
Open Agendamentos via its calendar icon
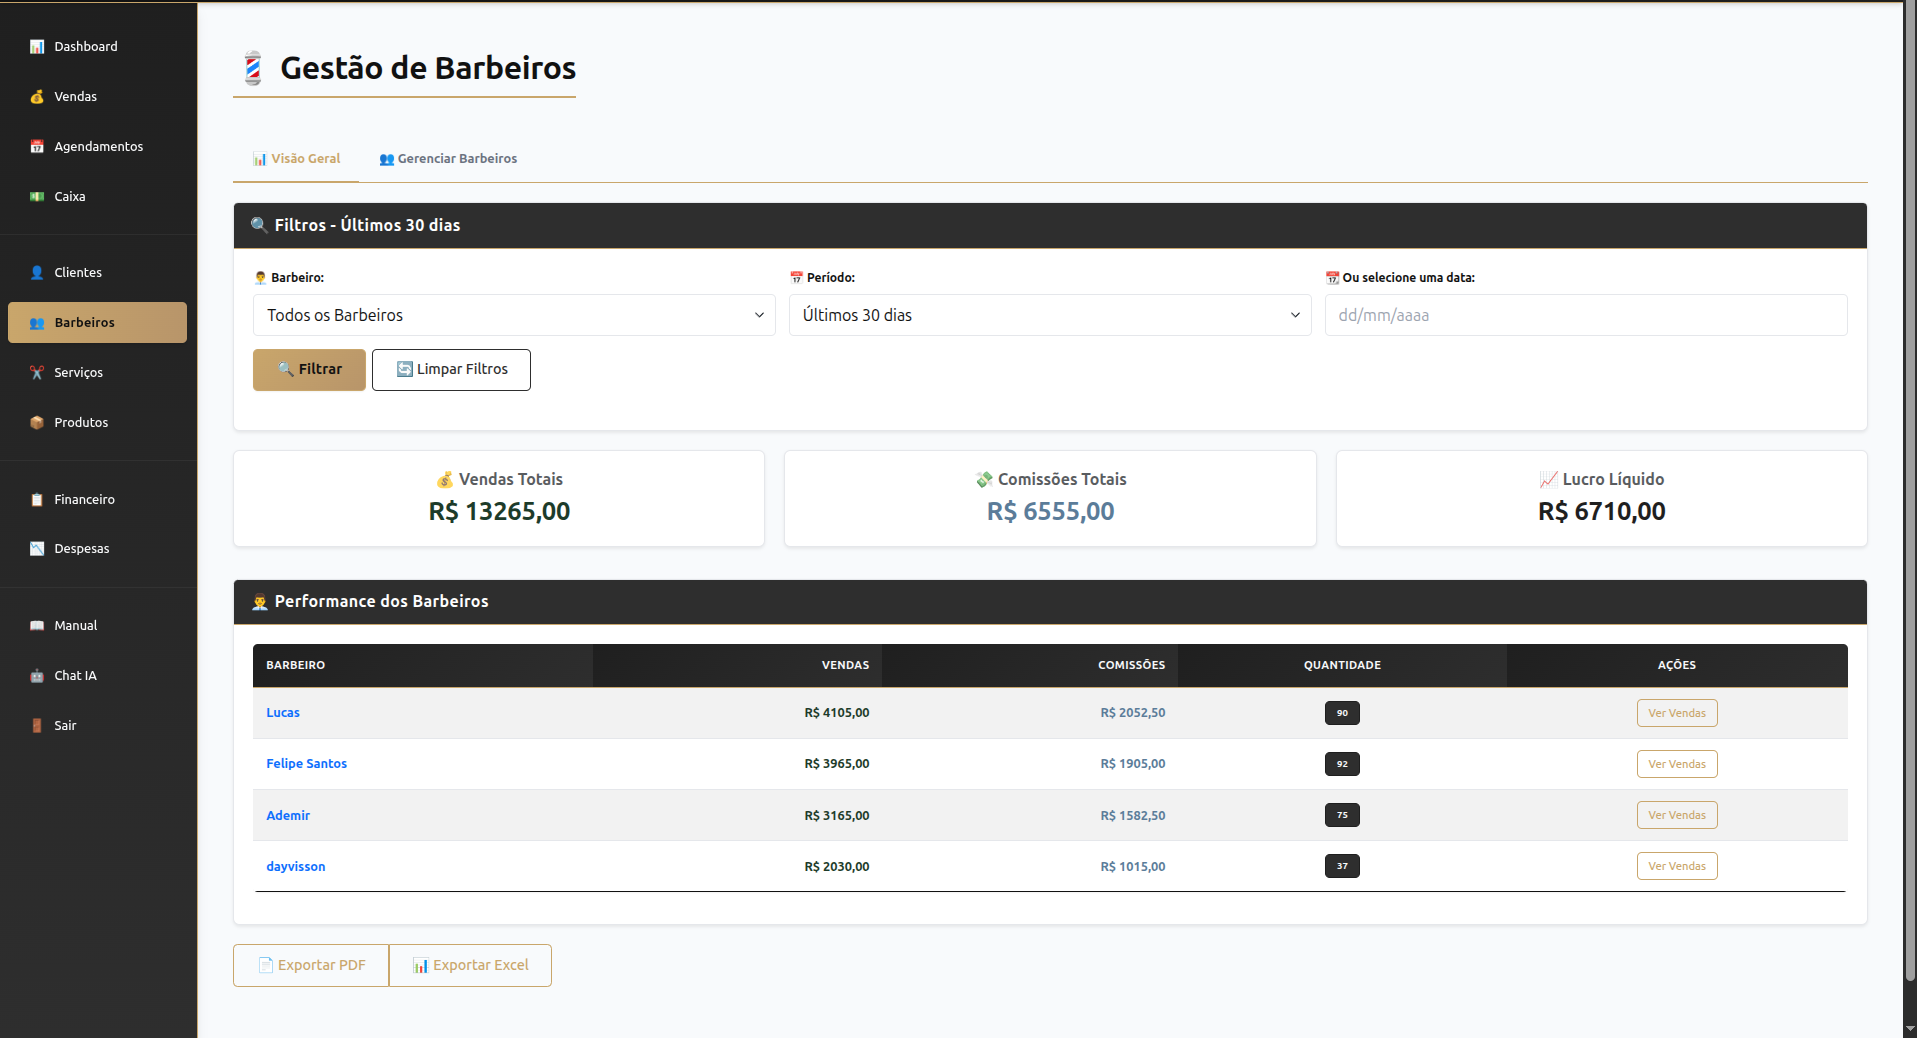point(37,147)
